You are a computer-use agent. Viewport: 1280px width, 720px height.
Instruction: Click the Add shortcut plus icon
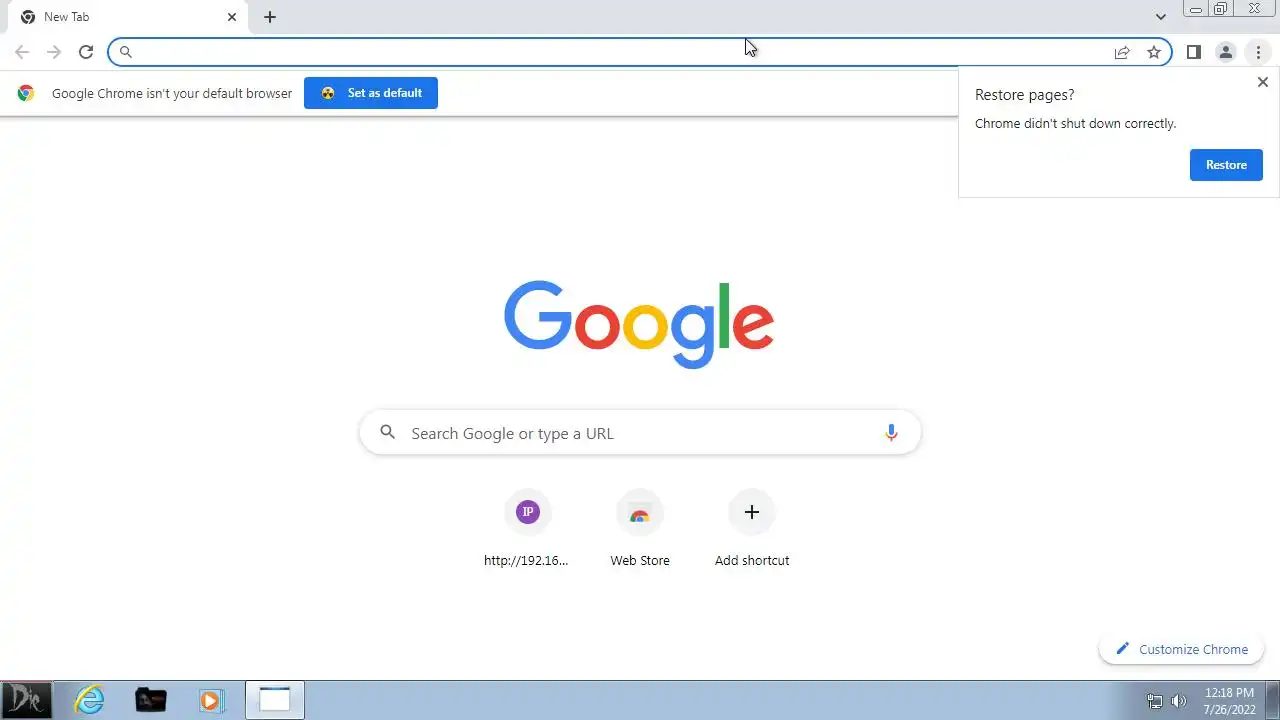coord(752,512)
